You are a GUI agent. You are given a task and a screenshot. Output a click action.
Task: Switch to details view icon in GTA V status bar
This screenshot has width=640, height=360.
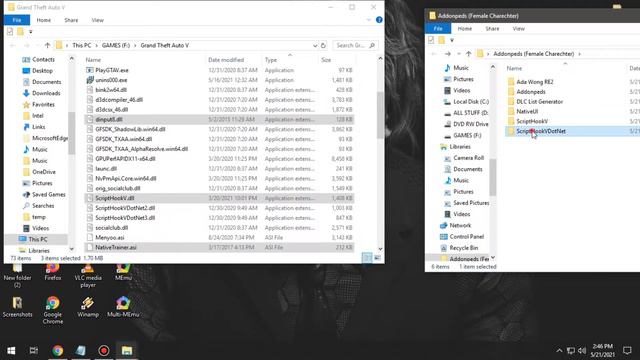367,258
